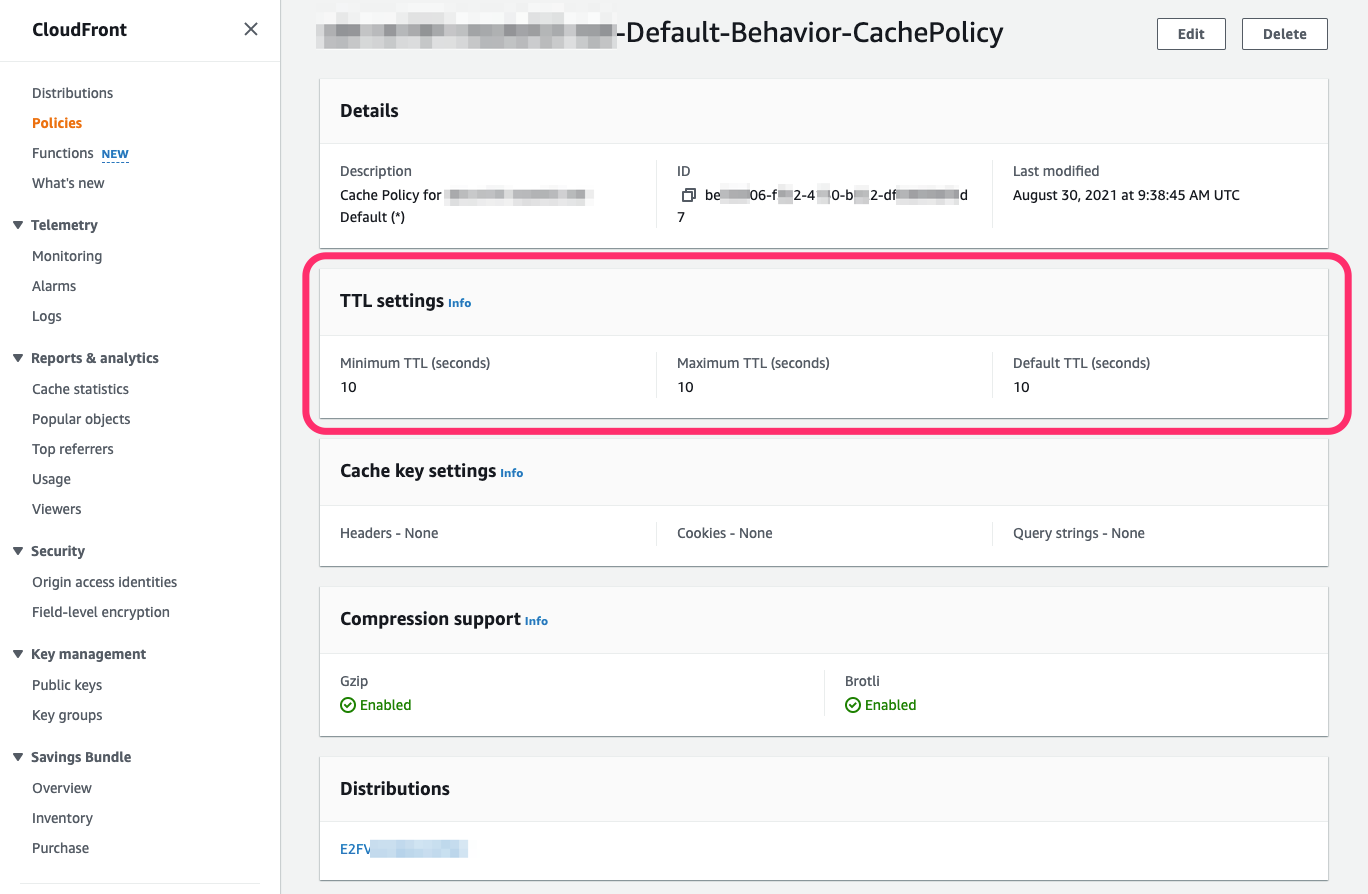Open the Compression support Info link
Screen dimensions: 1368x894
pos(536,621)
